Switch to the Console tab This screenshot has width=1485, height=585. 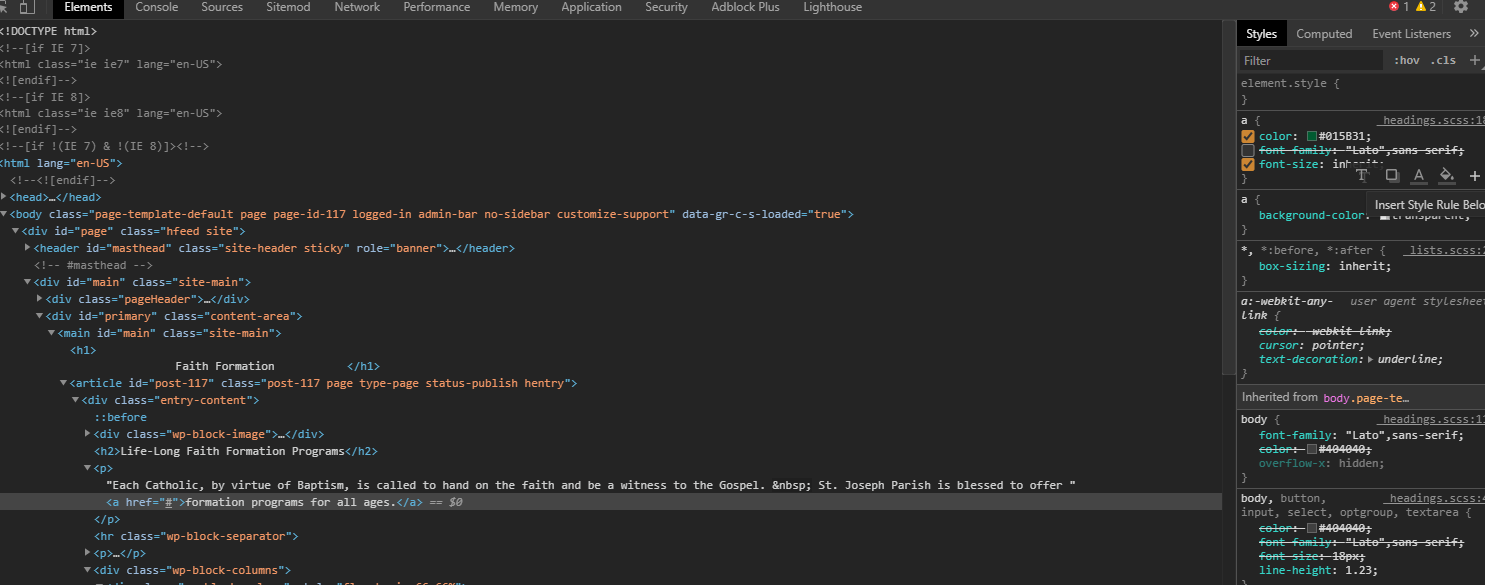pos(156,8)
